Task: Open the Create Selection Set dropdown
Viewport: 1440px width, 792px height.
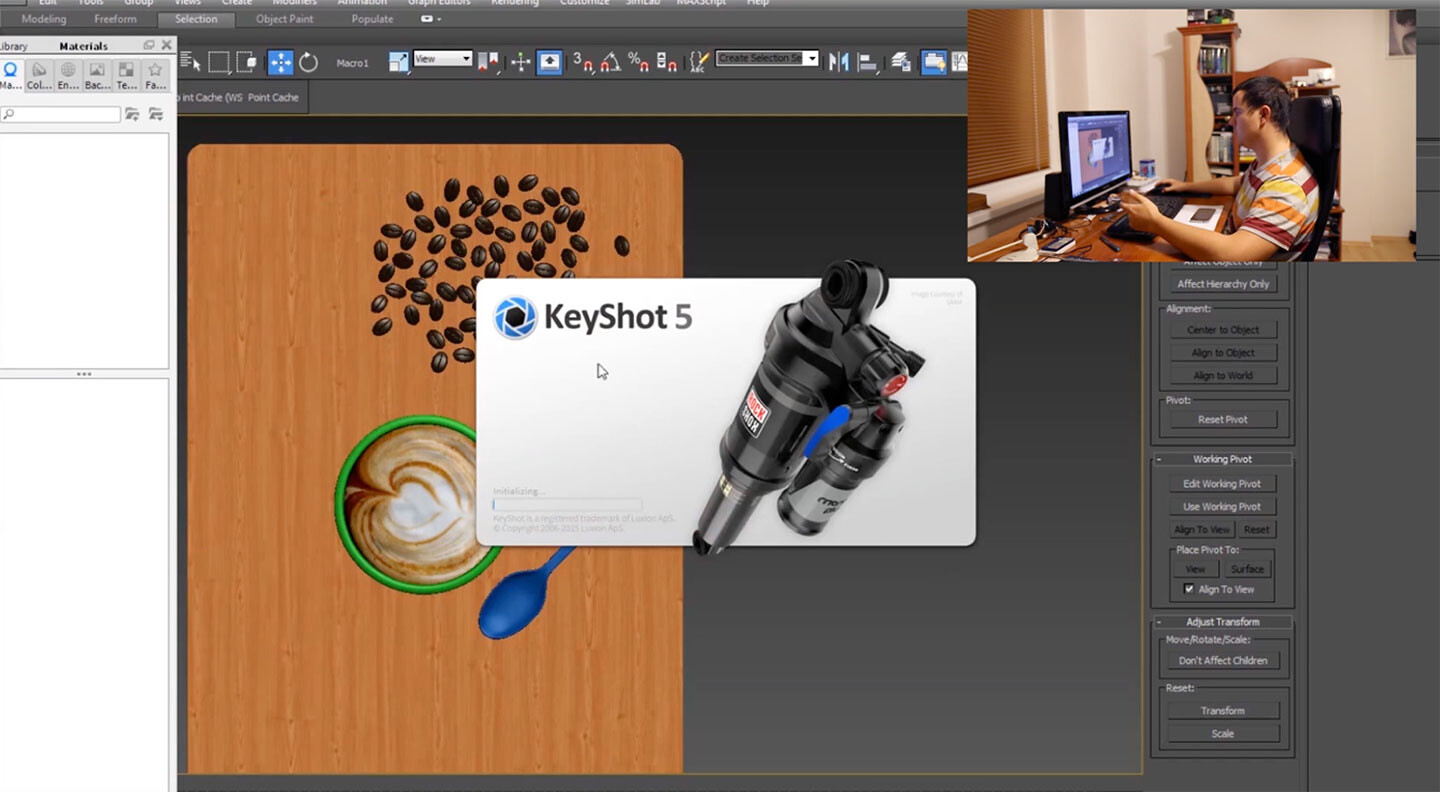Action: click(767, 58)
